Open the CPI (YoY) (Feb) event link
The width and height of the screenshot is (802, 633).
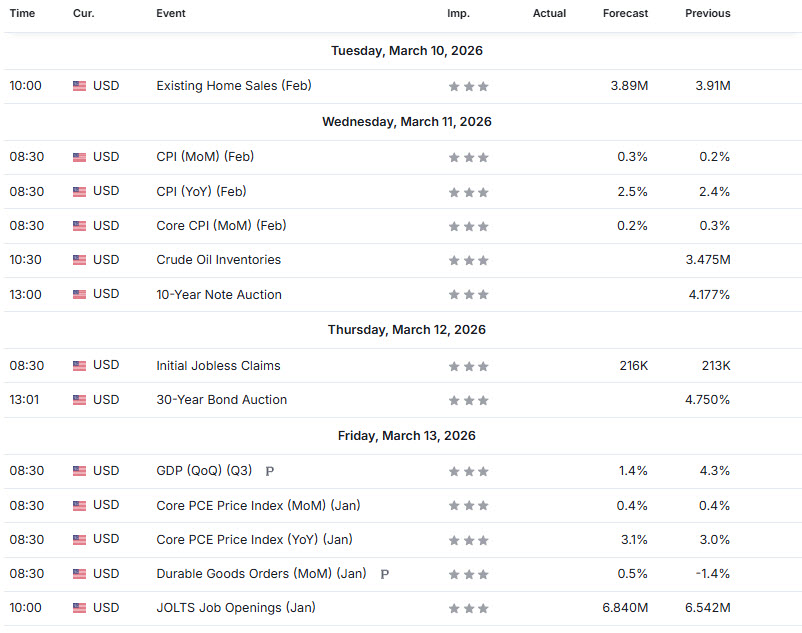point(201,191)
